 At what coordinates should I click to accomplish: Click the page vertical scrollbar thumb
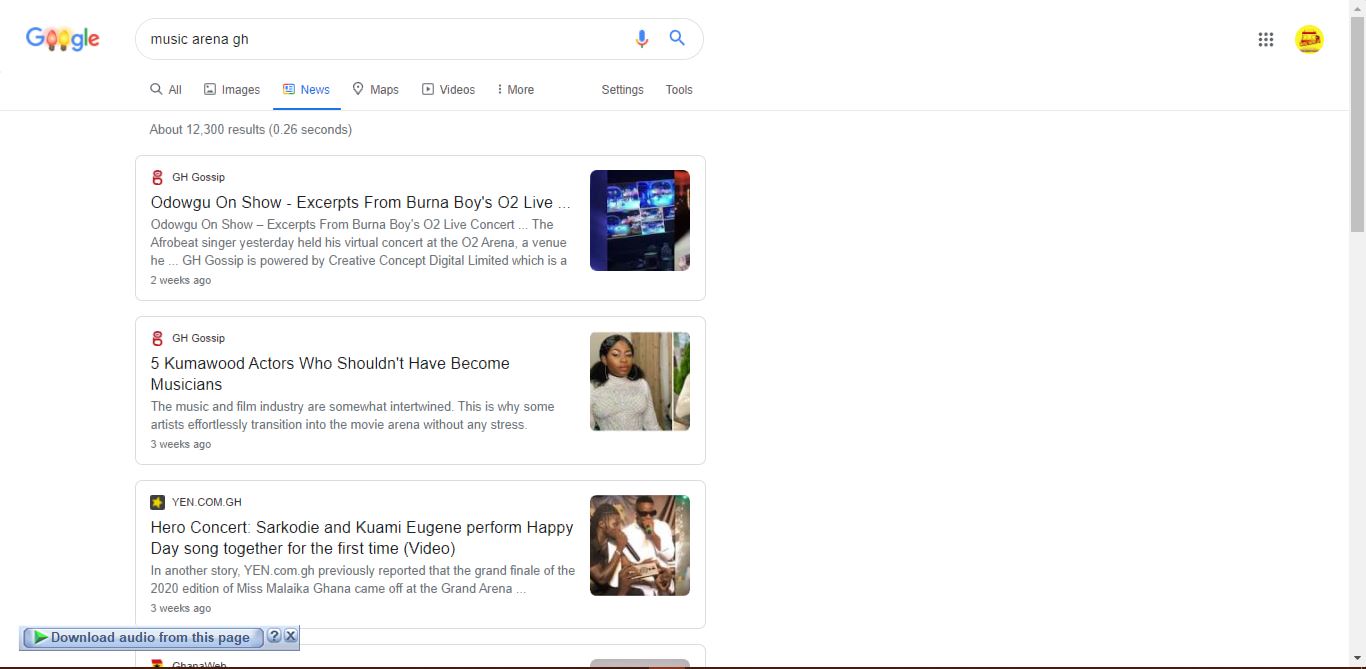(1357, 125)
